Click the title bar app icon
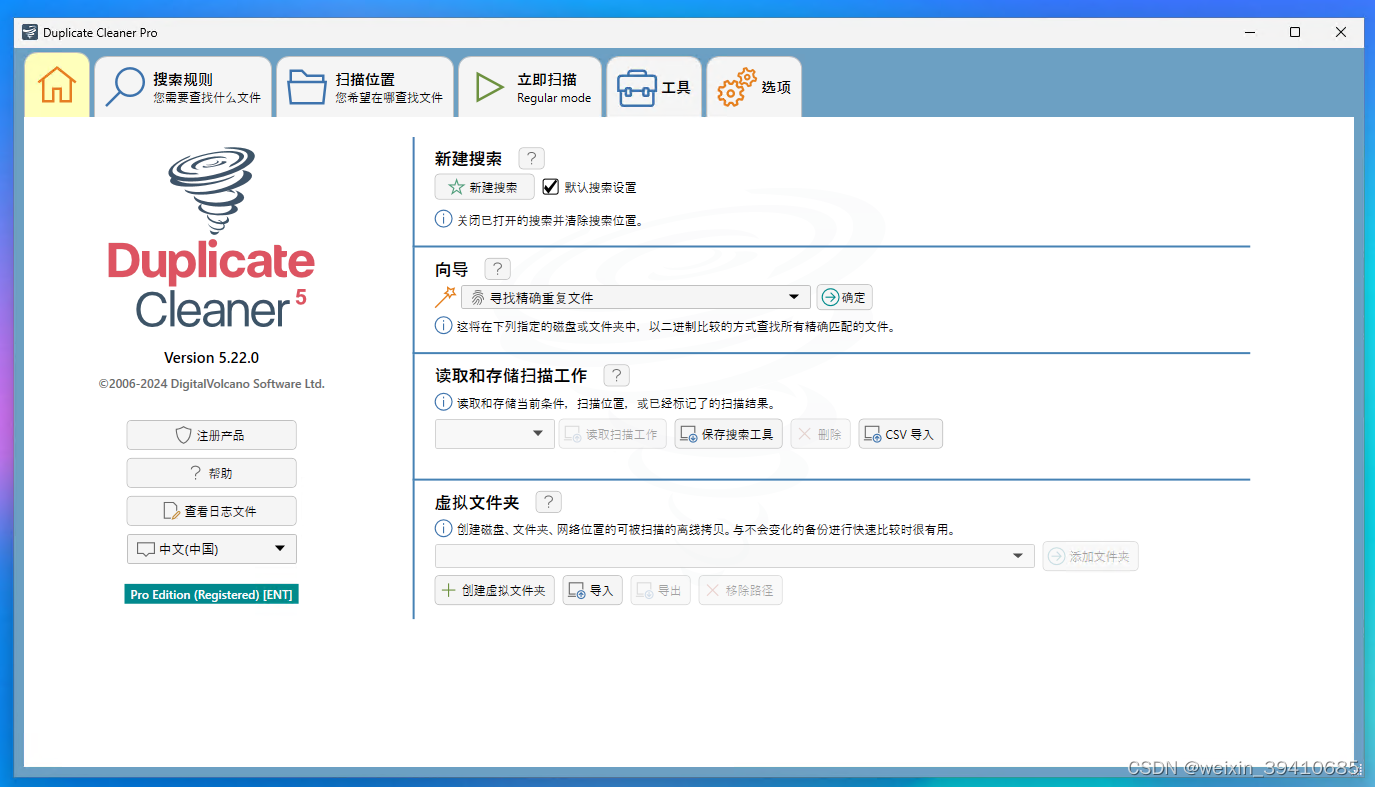1375x787 pixels. coord(29,32)
